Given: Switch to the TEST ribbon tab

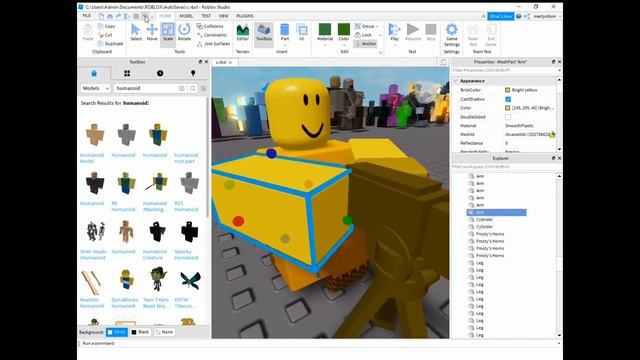Looking at the screenshot, I should 206,16.
